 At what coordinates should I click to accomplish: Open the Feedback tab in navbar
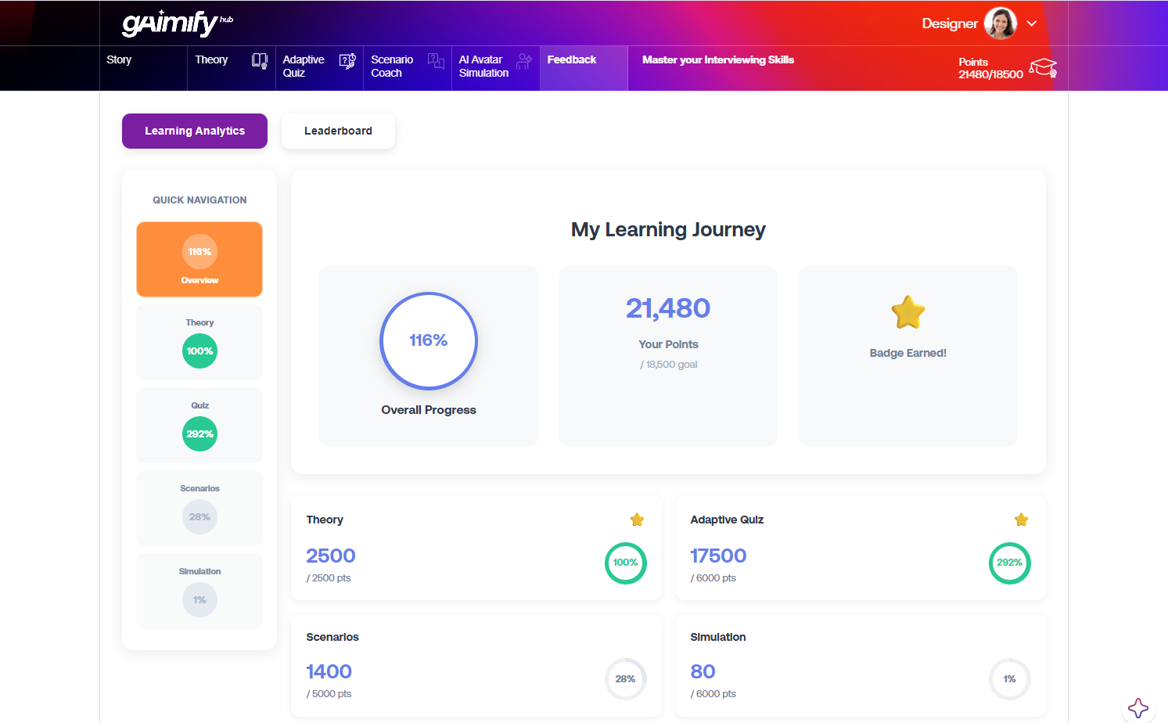point(572,60)
